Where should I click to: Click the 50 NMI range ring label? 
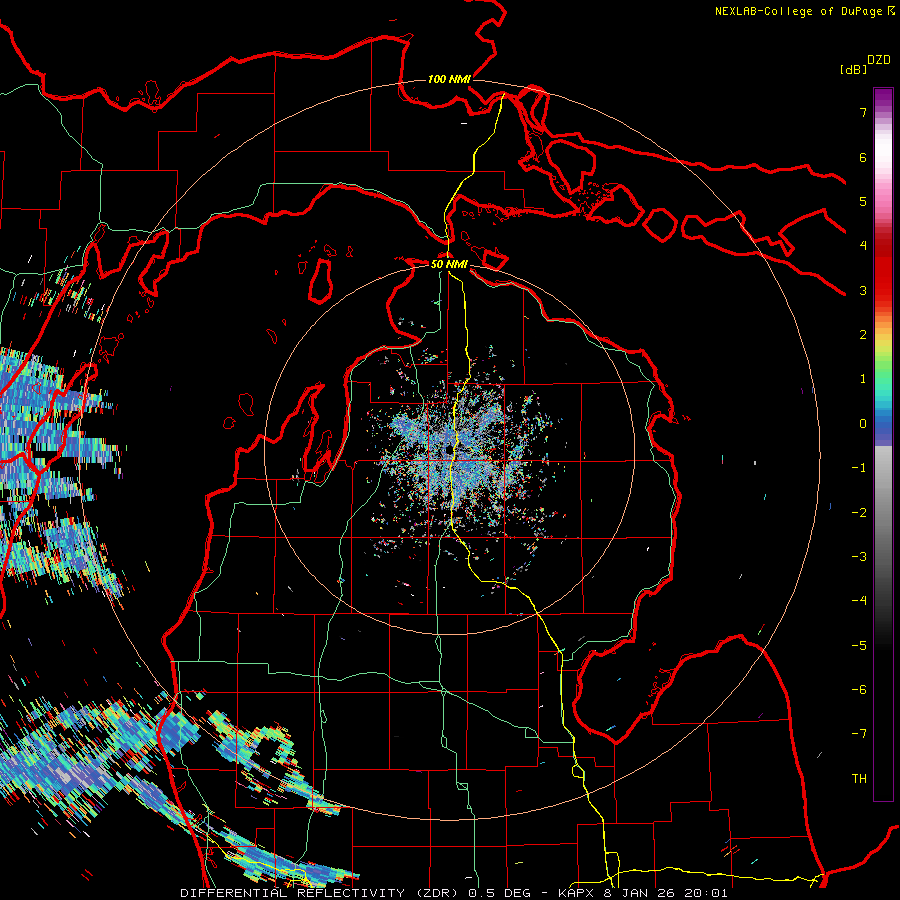449,264
